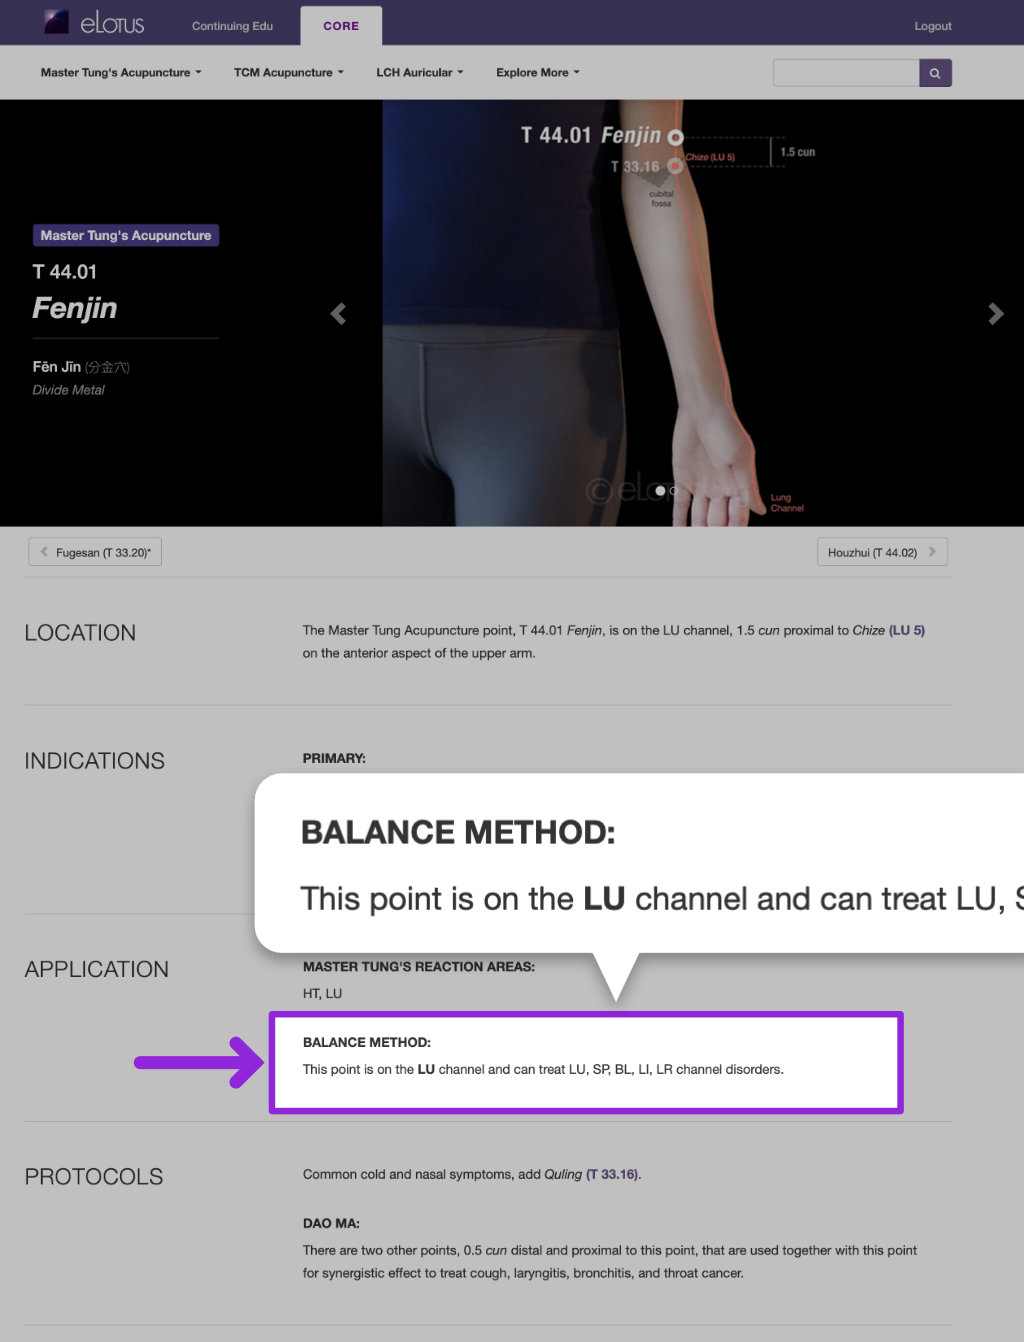Go to previous image with left arrow
The image size is (1024, 1342).
[339, 314]
